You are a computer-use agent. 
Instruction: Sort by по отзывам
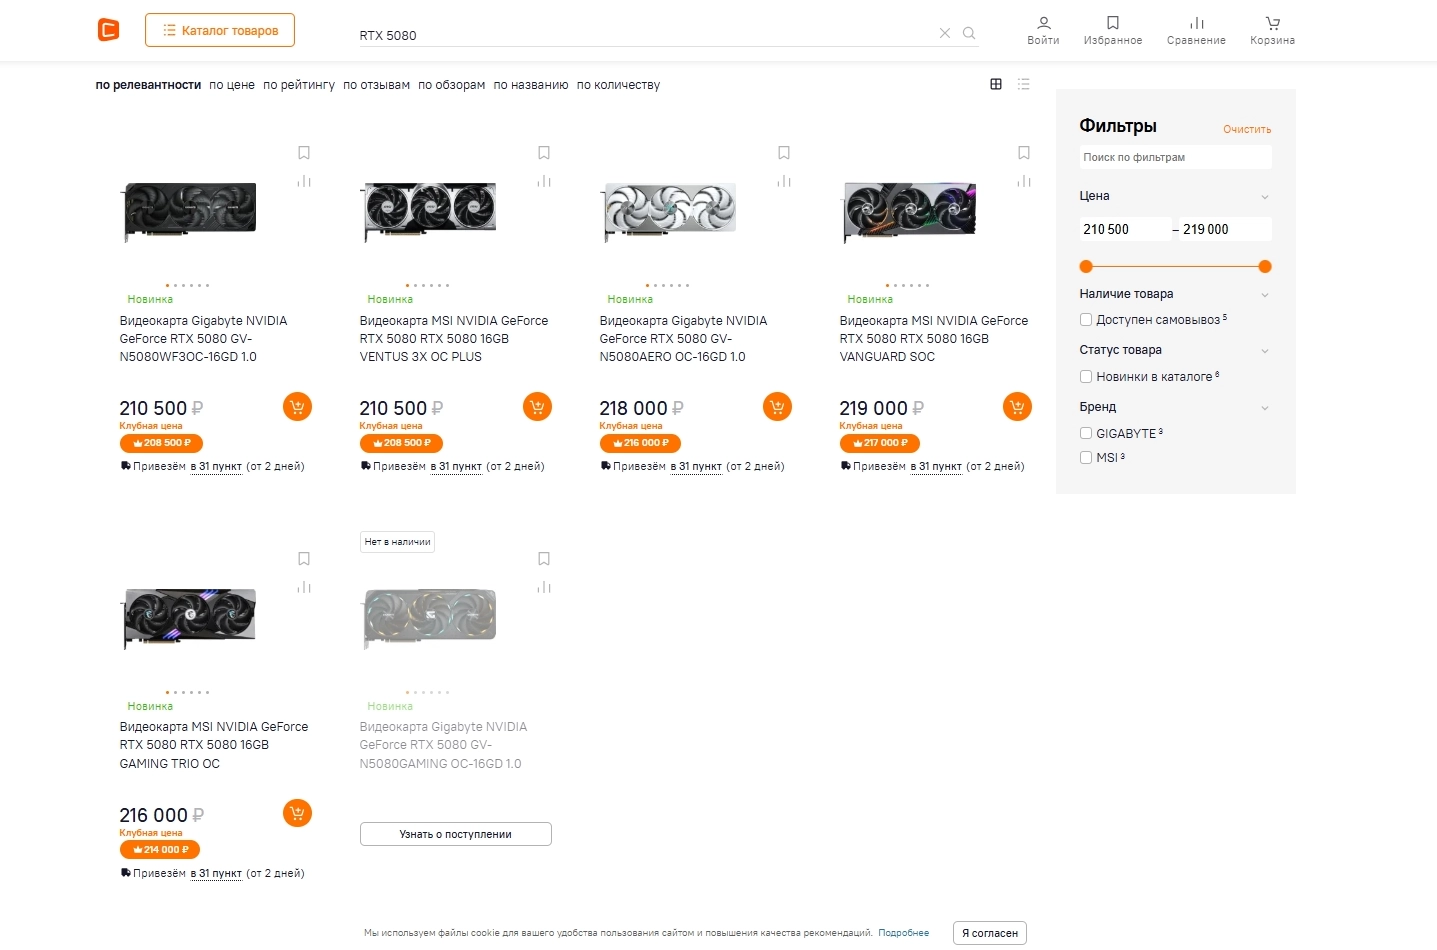point(376,85)
